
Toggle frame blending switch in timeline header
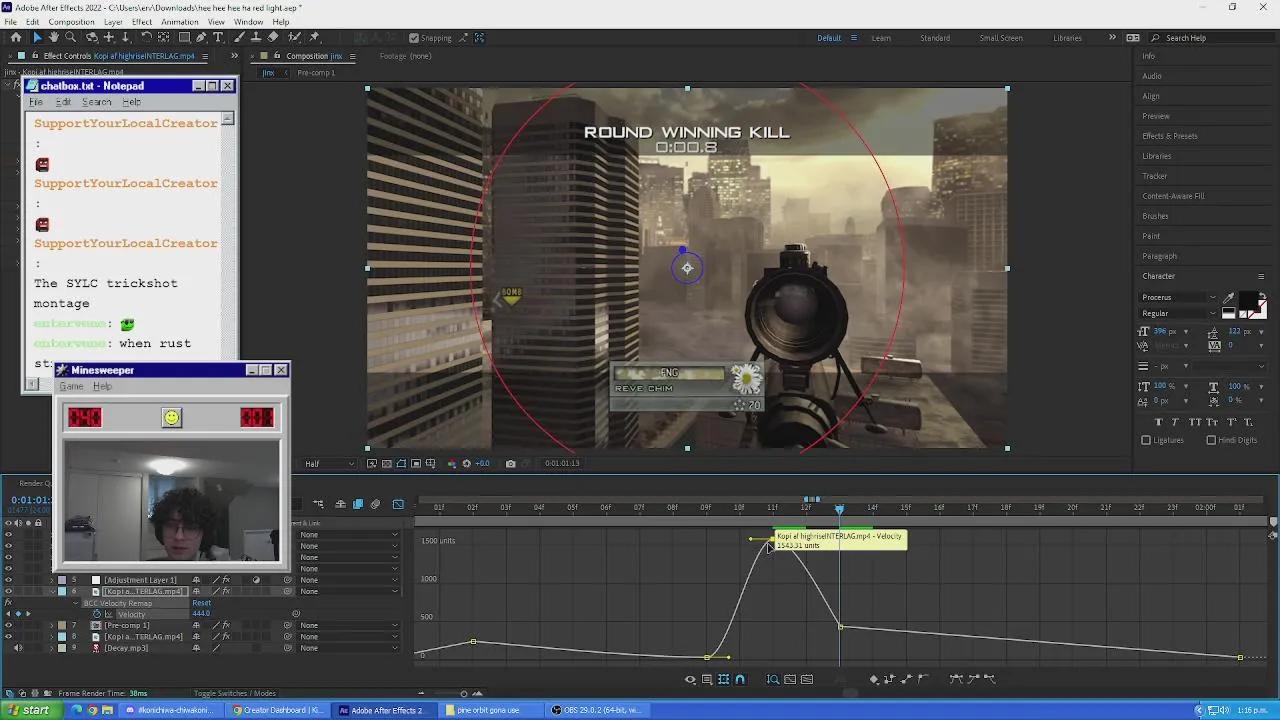coord(358,504)
